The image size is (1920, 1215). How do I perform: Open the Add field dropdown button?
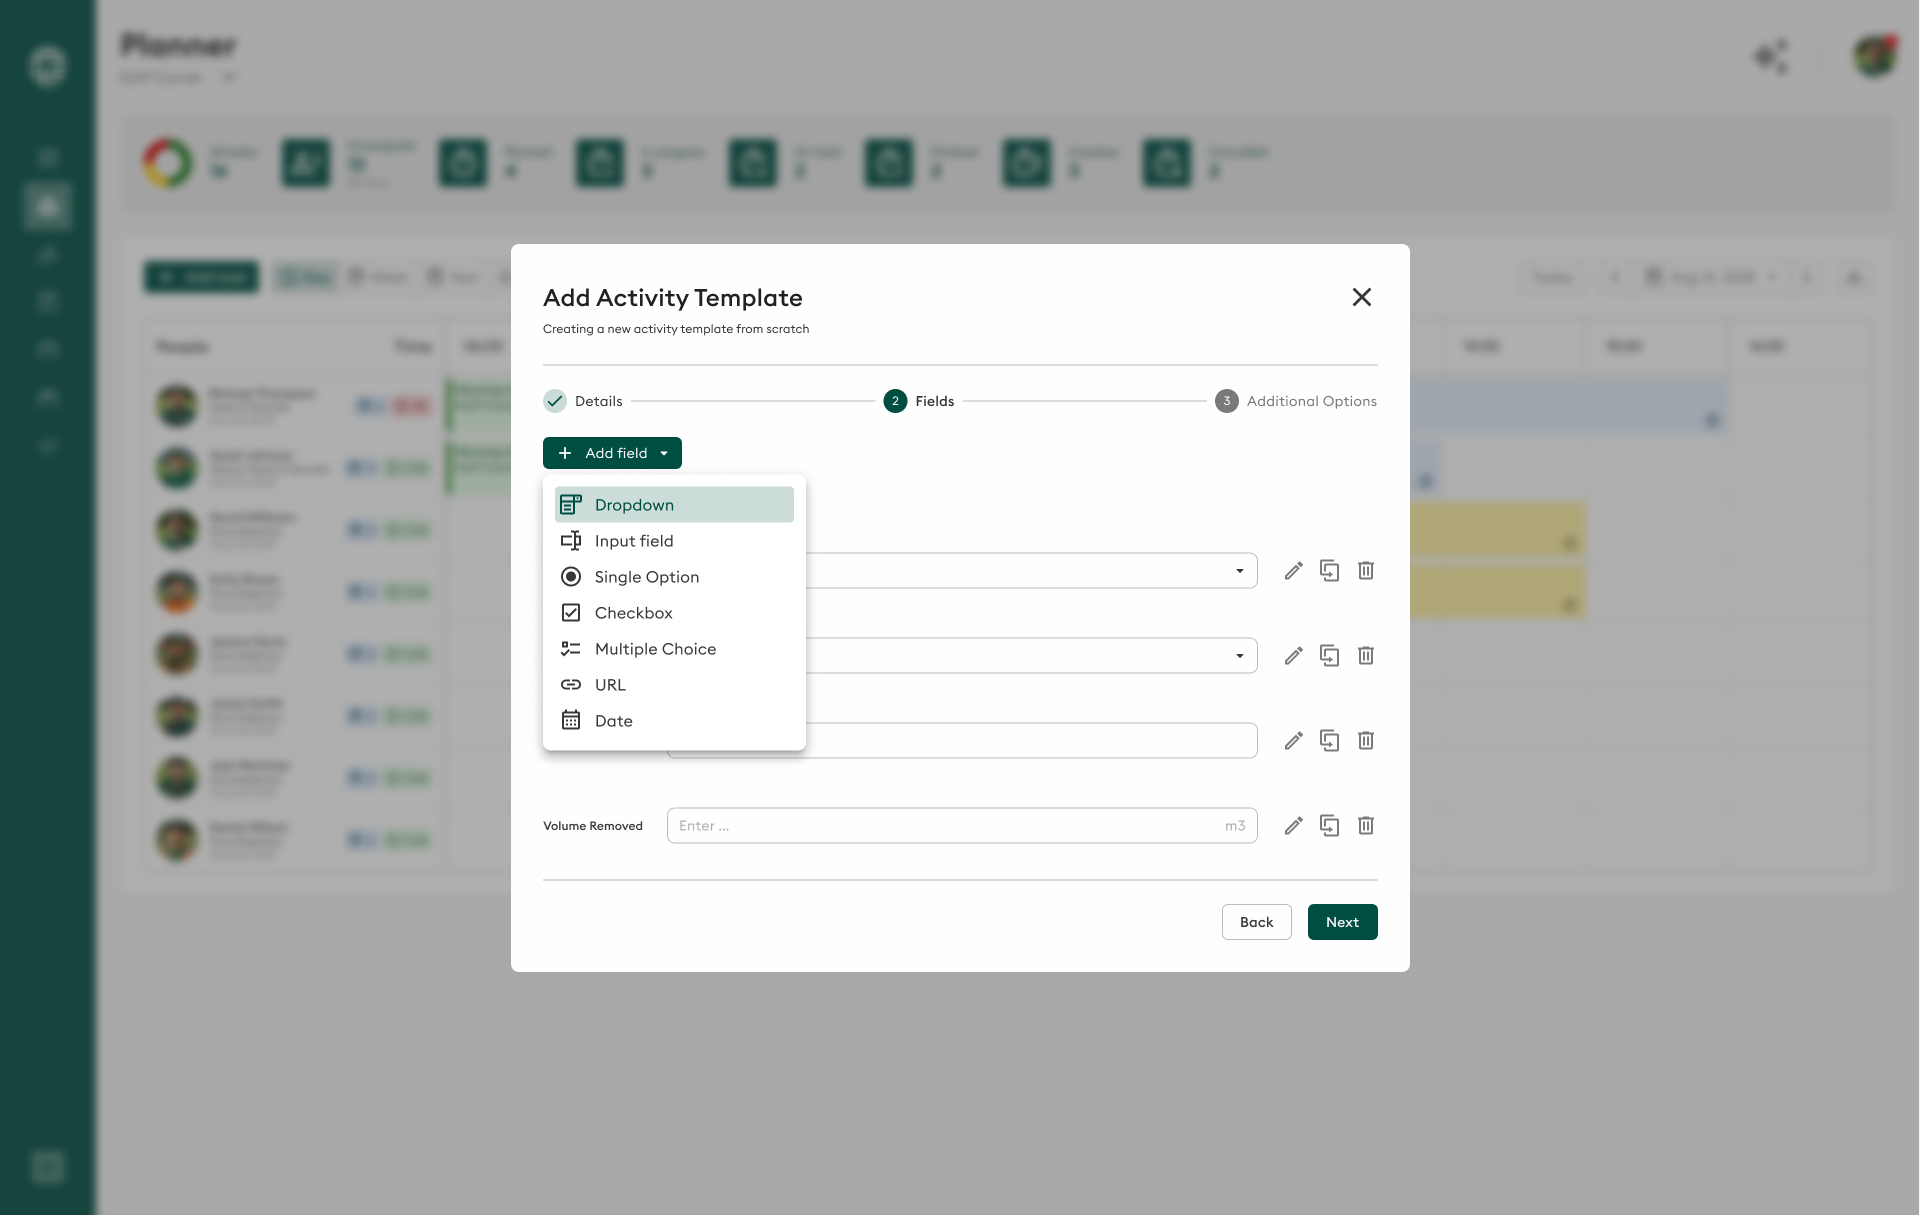612,453
